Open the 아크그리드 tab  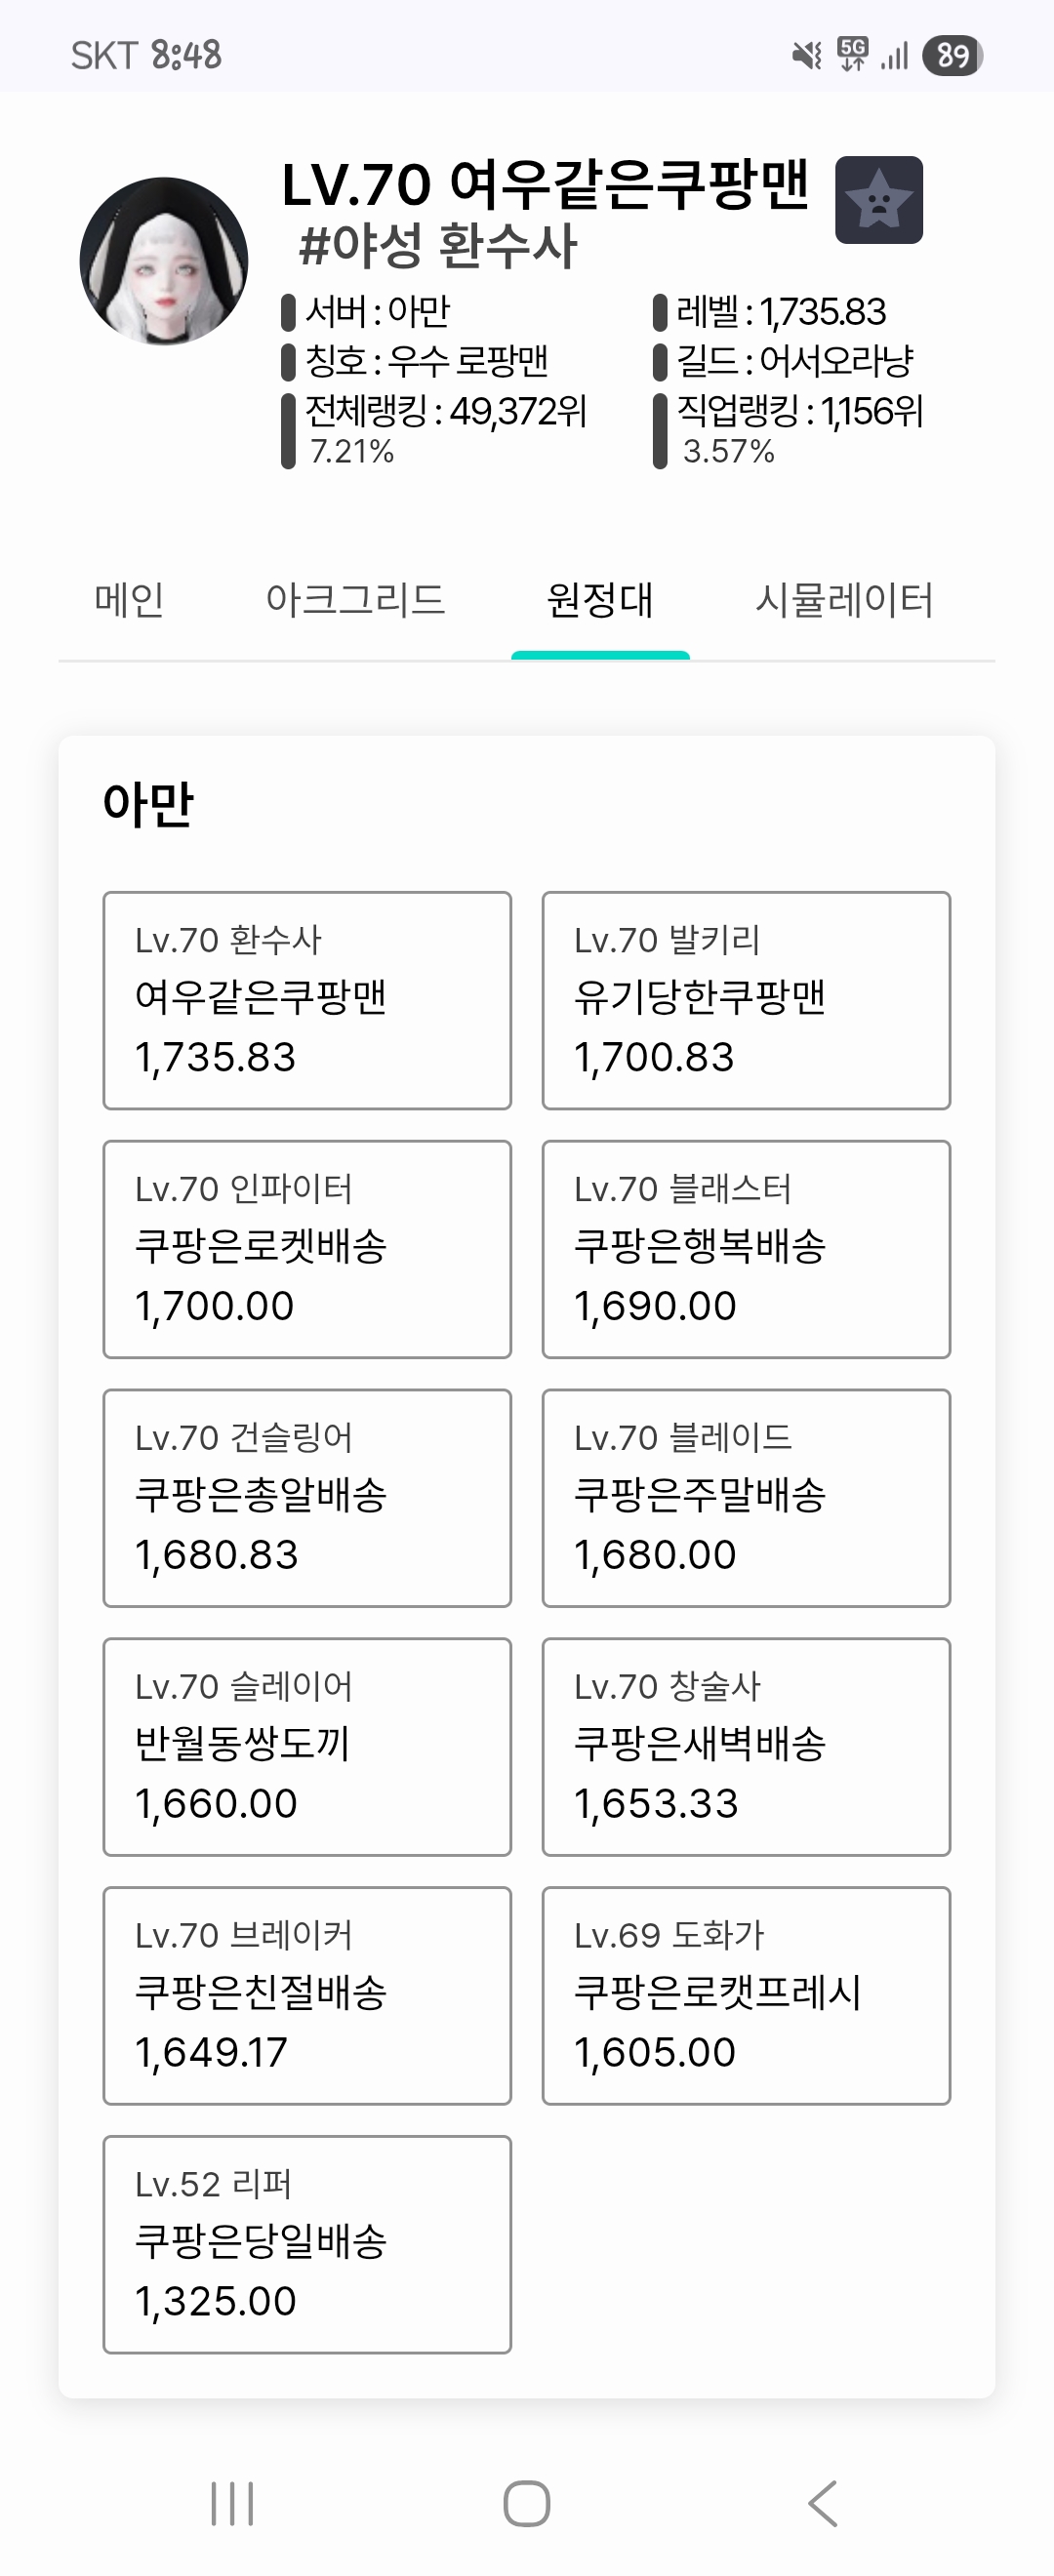[x=355, y=600]
